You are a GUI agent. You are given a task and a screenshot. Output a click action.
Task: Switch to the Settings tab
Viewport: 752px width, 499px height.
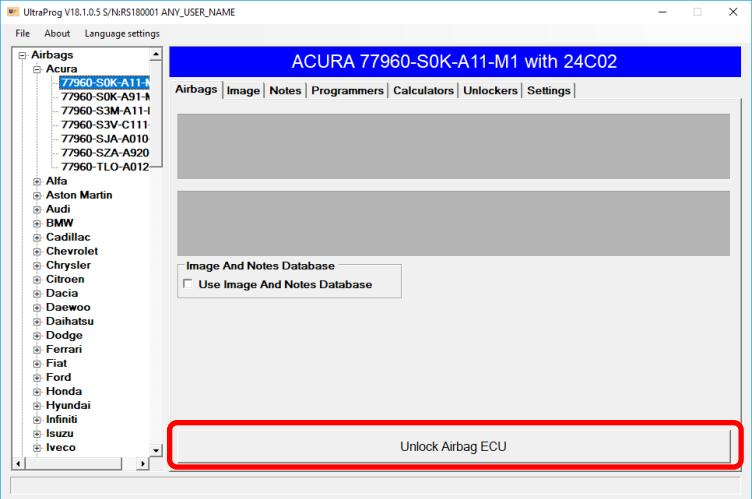coord(549,90)
